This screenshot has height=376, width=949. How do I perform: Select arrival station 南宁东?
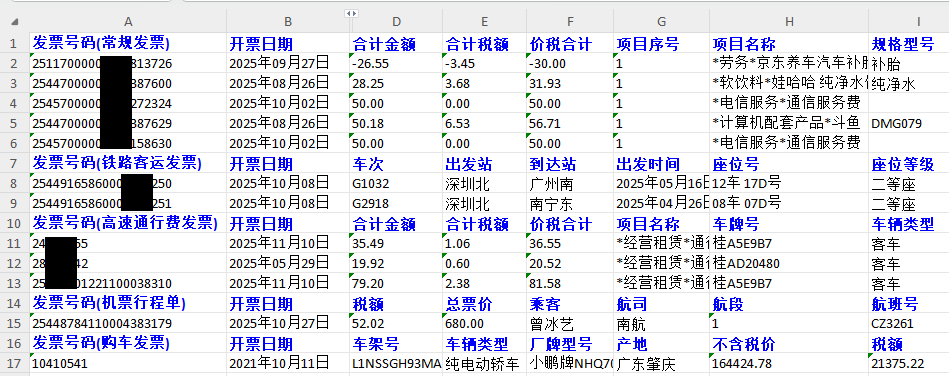pyautogui.click(x=570, y=203)
